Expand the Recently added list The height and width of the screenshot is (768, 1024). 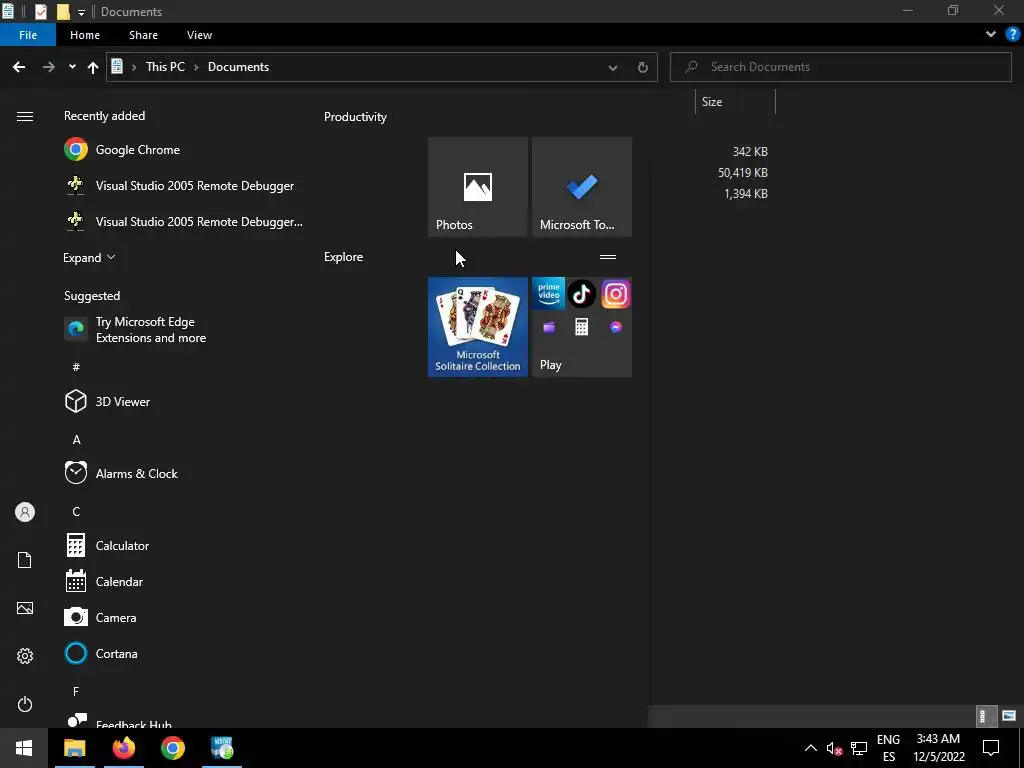tap(89, 257)
